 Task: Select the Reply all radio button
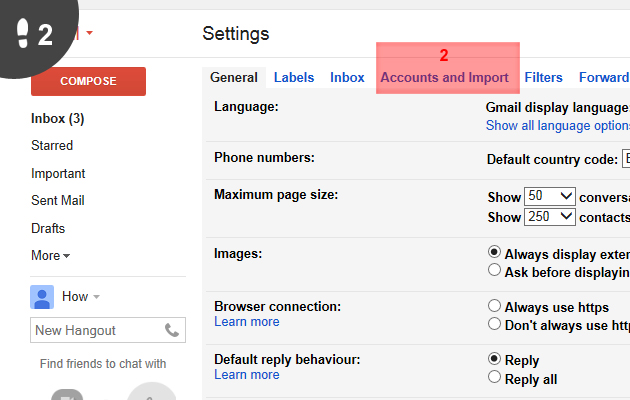point(494,377)
